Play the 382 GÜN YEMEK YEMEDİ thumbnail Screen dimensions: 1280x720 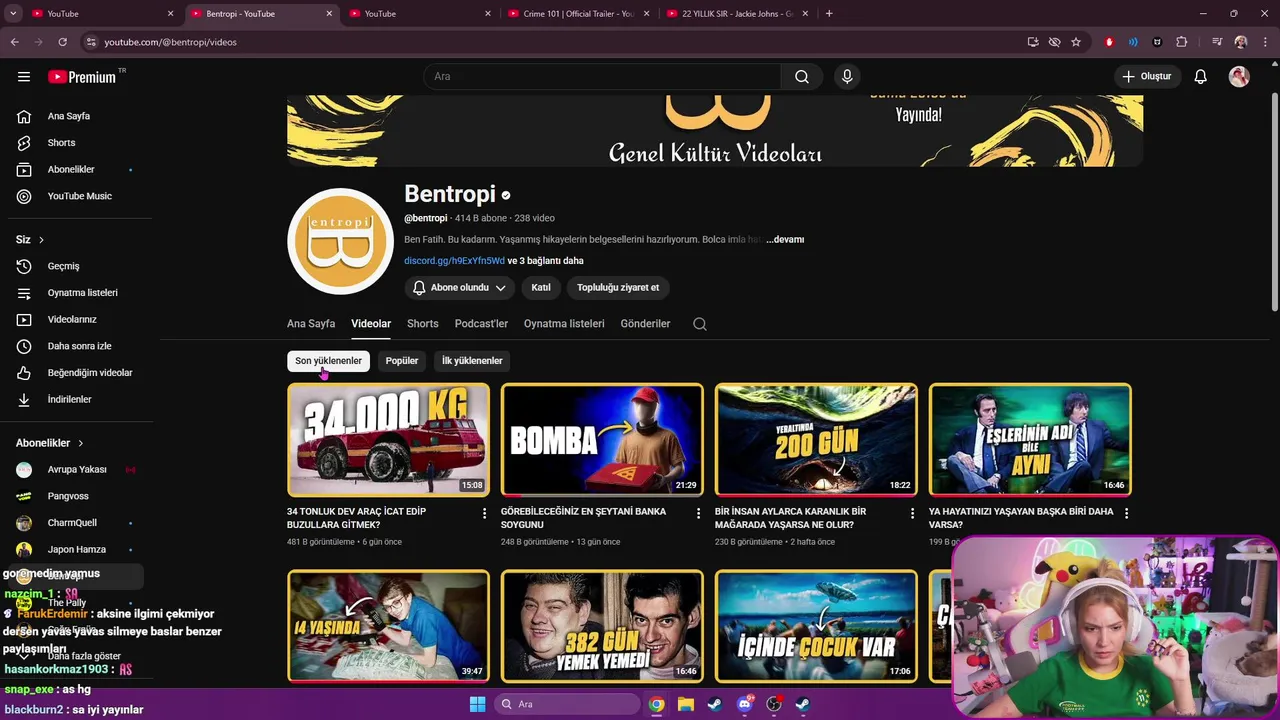[x=602, y=626]
